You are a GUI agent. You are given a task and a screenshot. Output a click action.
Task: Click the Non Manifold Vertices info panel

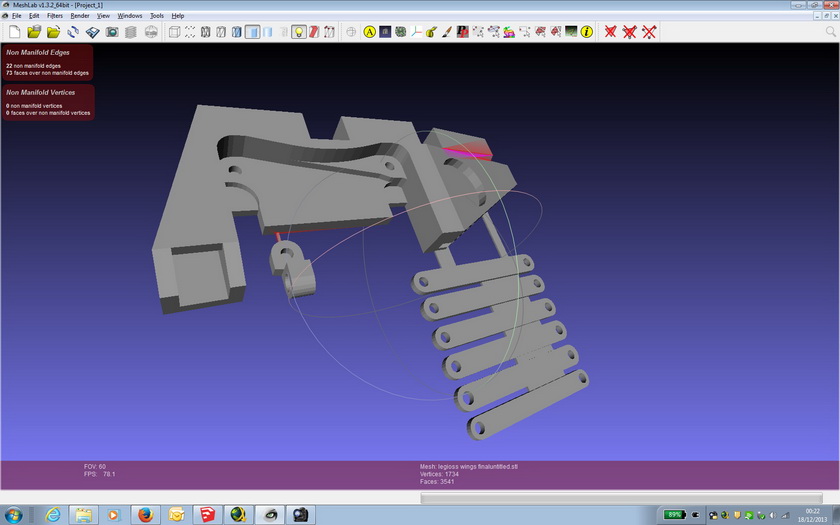click(49, 102)
